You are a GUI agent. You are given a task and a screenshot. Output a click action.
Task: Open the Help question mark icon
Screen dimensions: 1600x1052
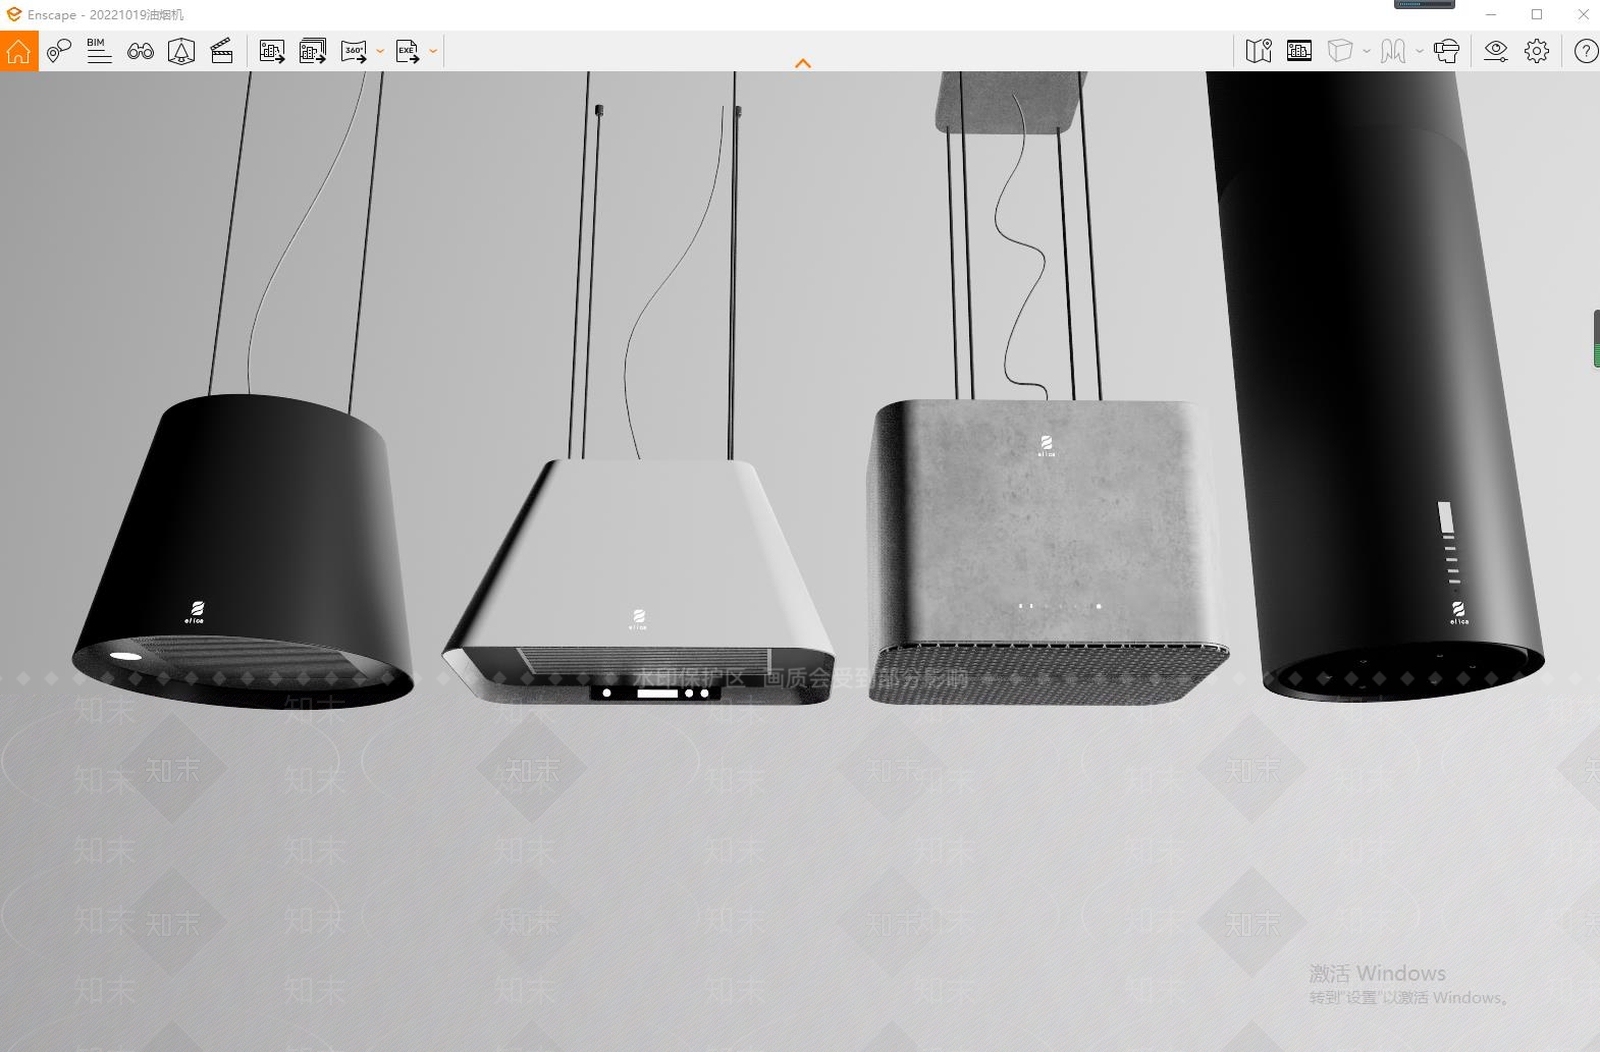(1586, 51)
